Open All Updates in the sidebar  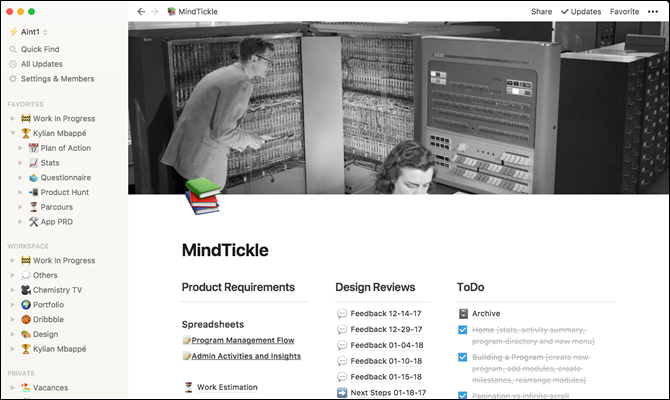[41, 64]
